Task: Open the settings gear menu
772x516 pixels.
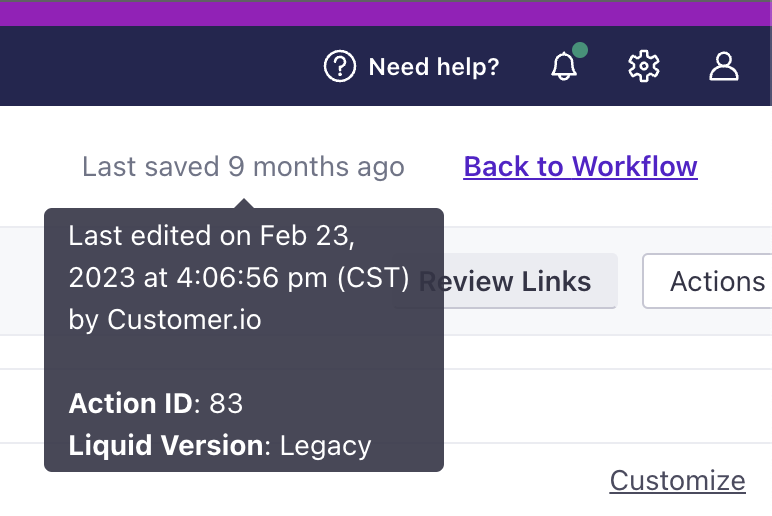Action: coord(644,67)
